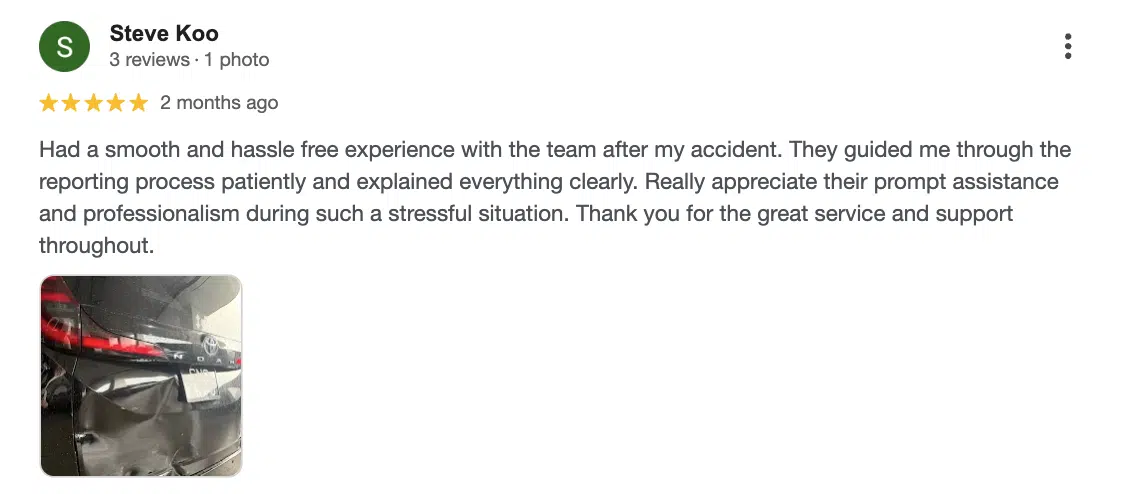Click the sentence starting "Had a smooth"
The width and height of the screenshot is (1142, 494).
coord(411,150)
